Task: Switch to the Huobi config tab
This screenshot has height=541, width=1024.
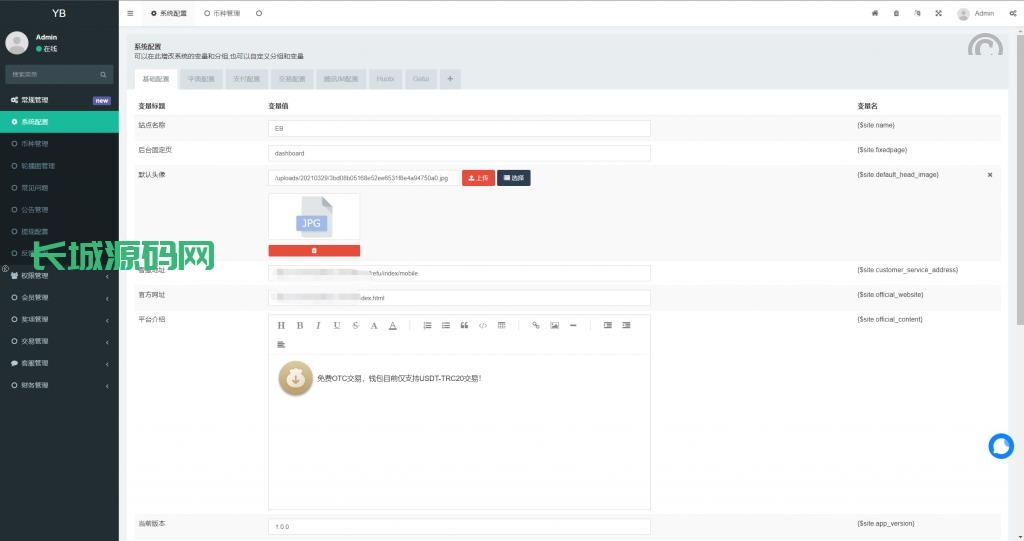Action: (385, 78)
